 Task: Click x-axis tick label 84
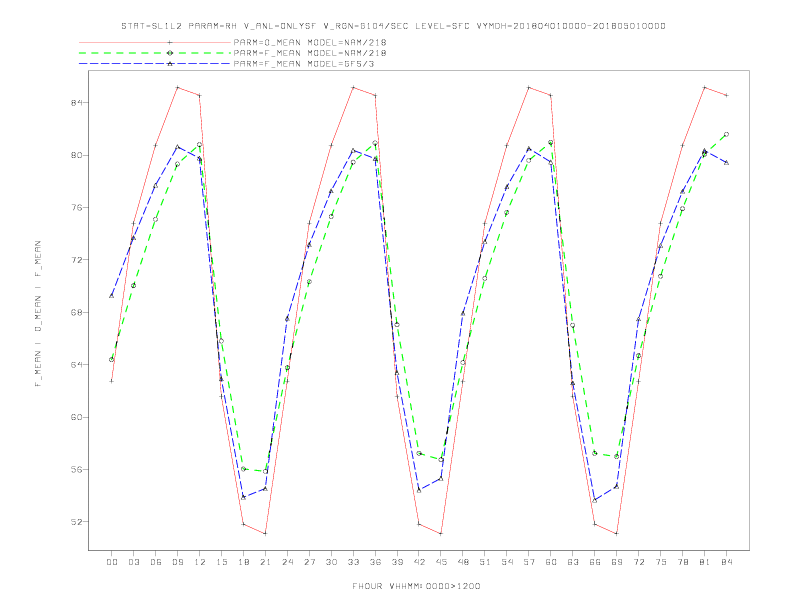click(x=727, y=562)
